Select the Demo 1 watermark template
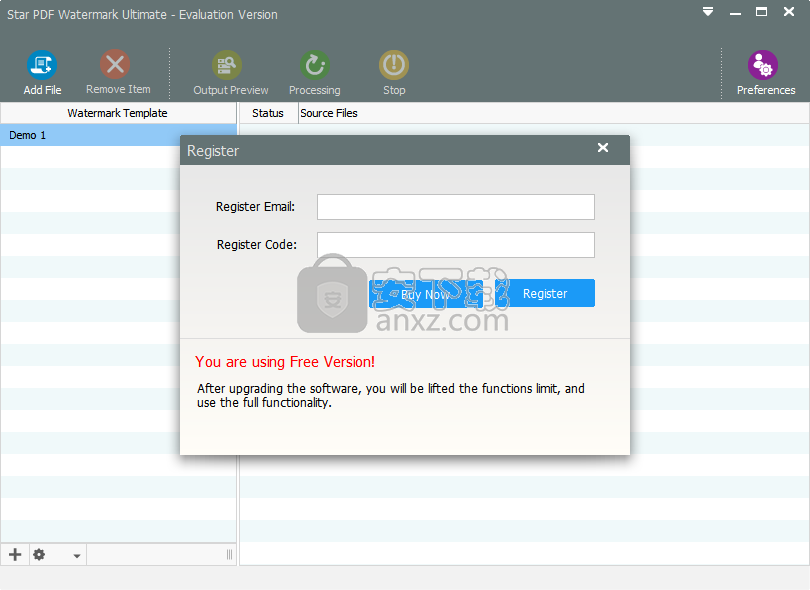810x590 pixels. pos(118,135)
